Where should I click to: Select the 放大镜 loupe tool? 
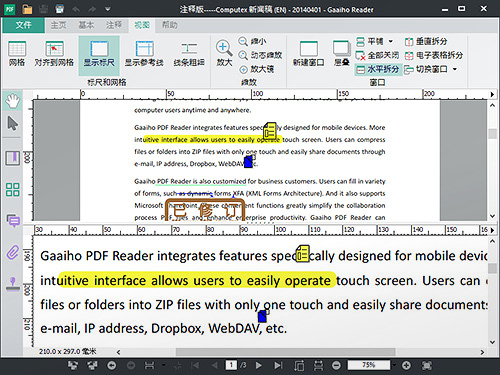[x=257, y=69]
